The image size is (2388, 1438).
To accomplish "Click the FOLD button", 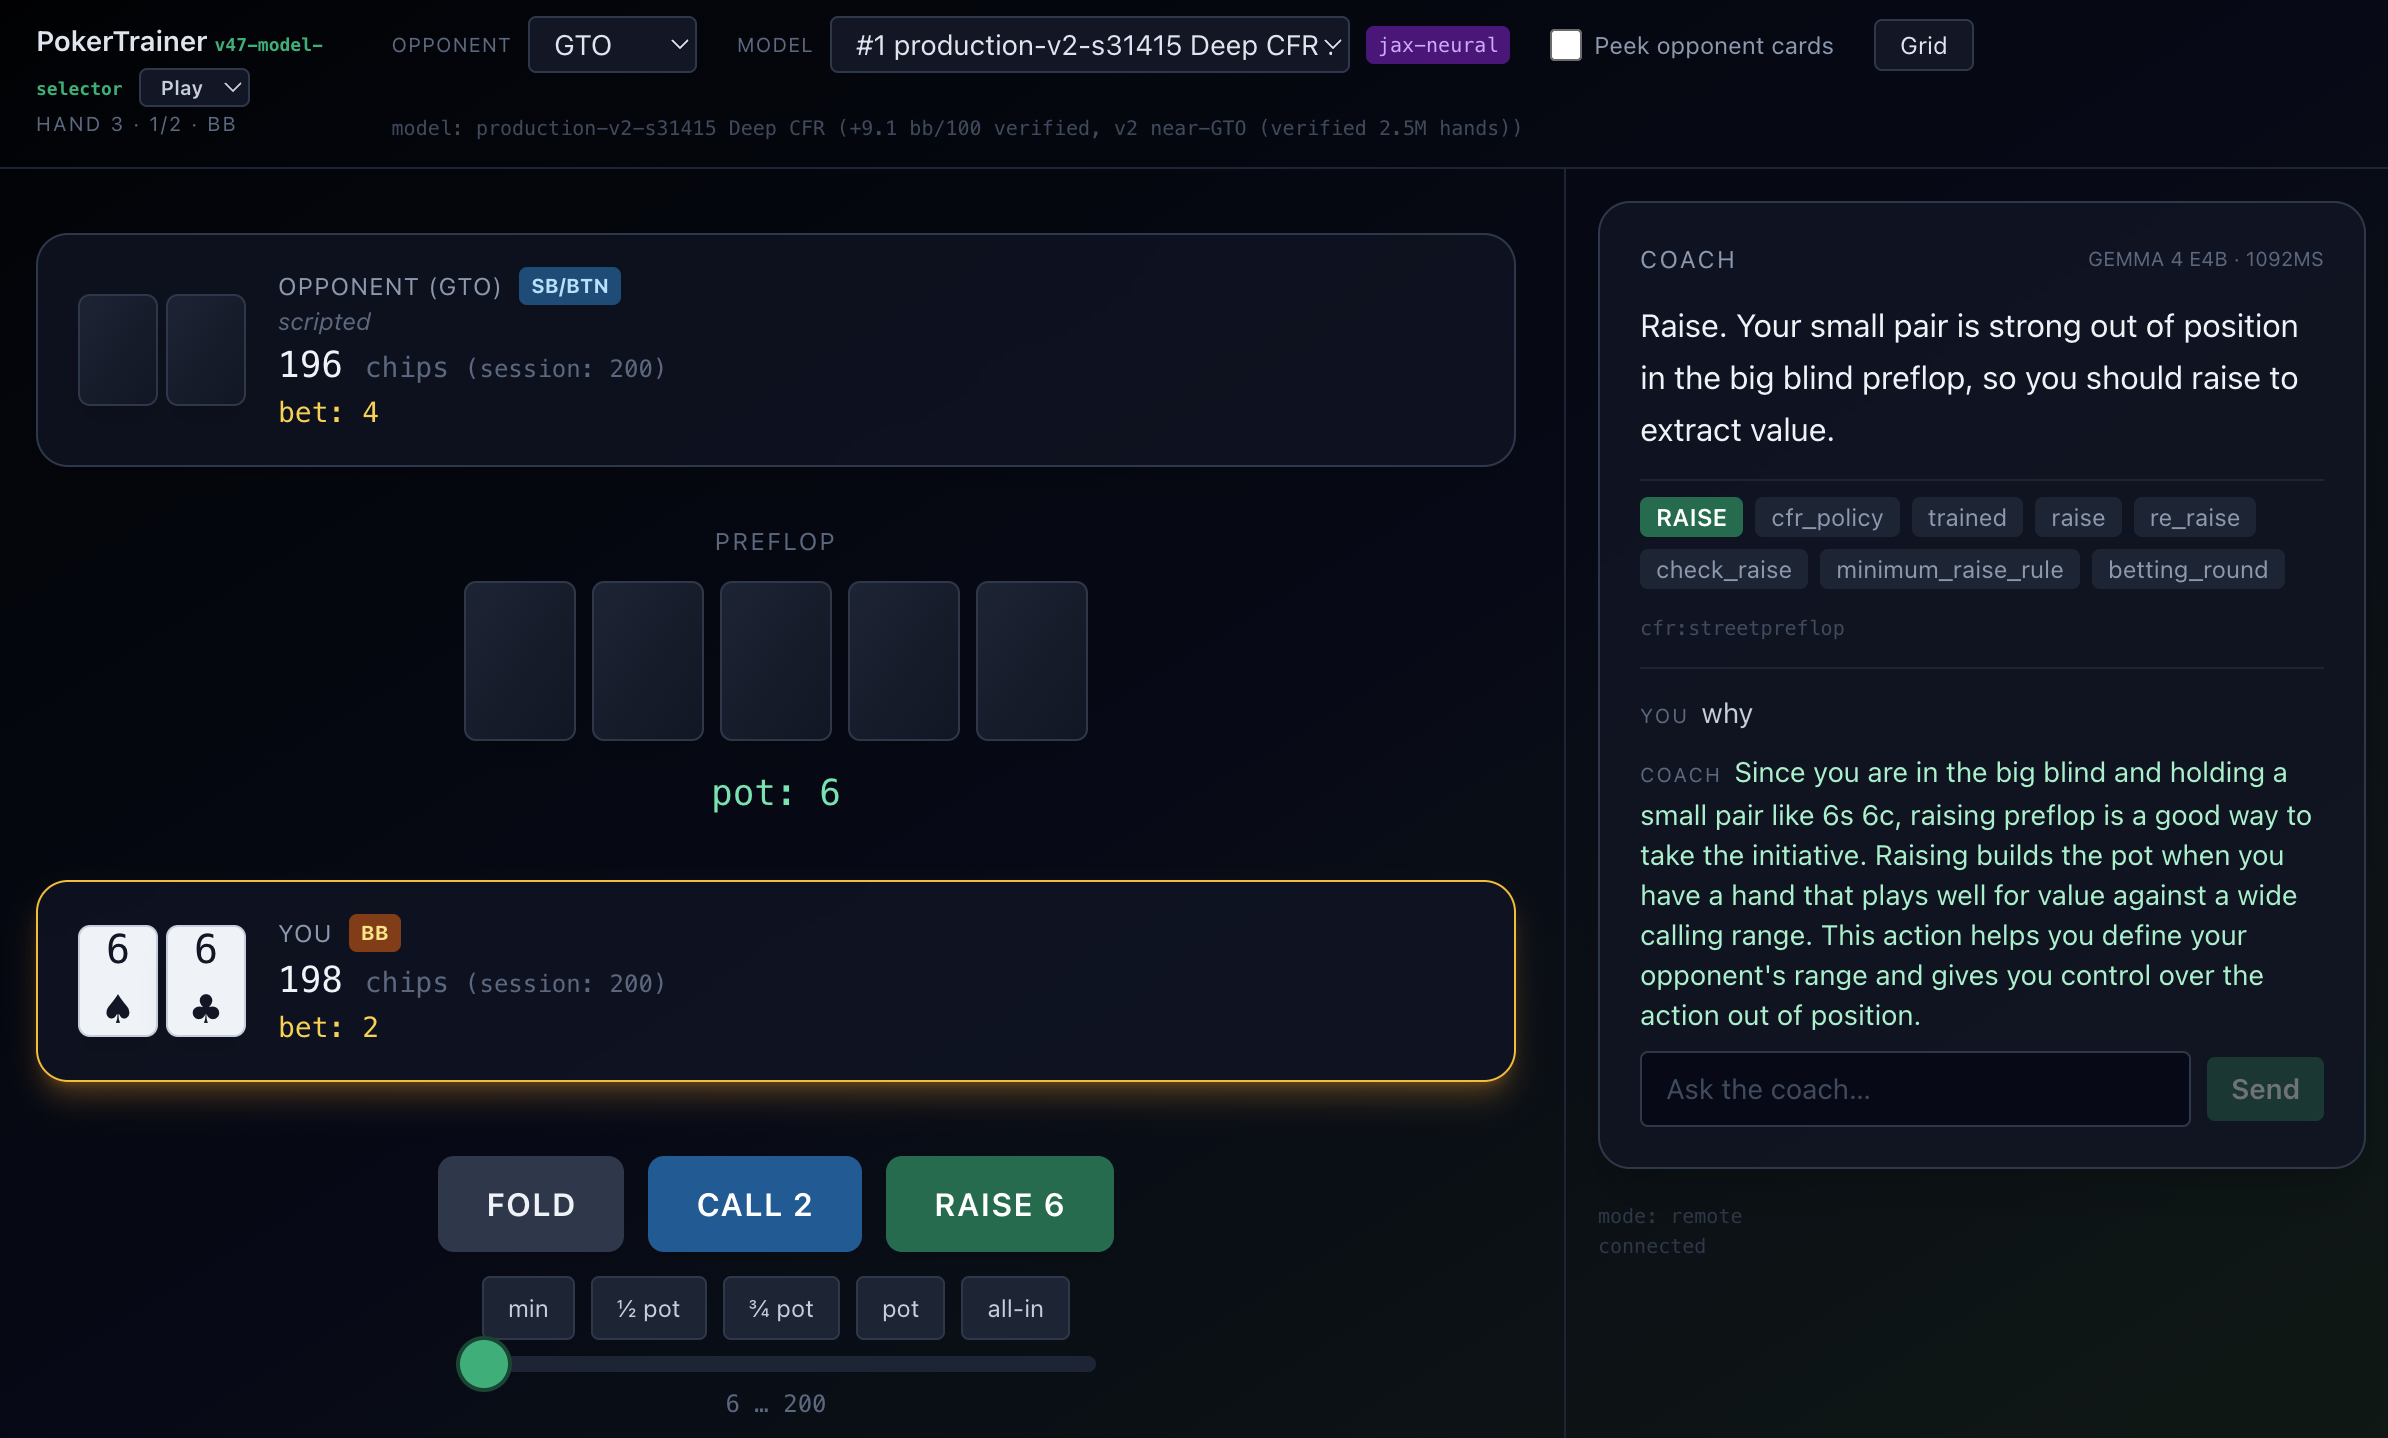I will click(x=531, y=1204).
